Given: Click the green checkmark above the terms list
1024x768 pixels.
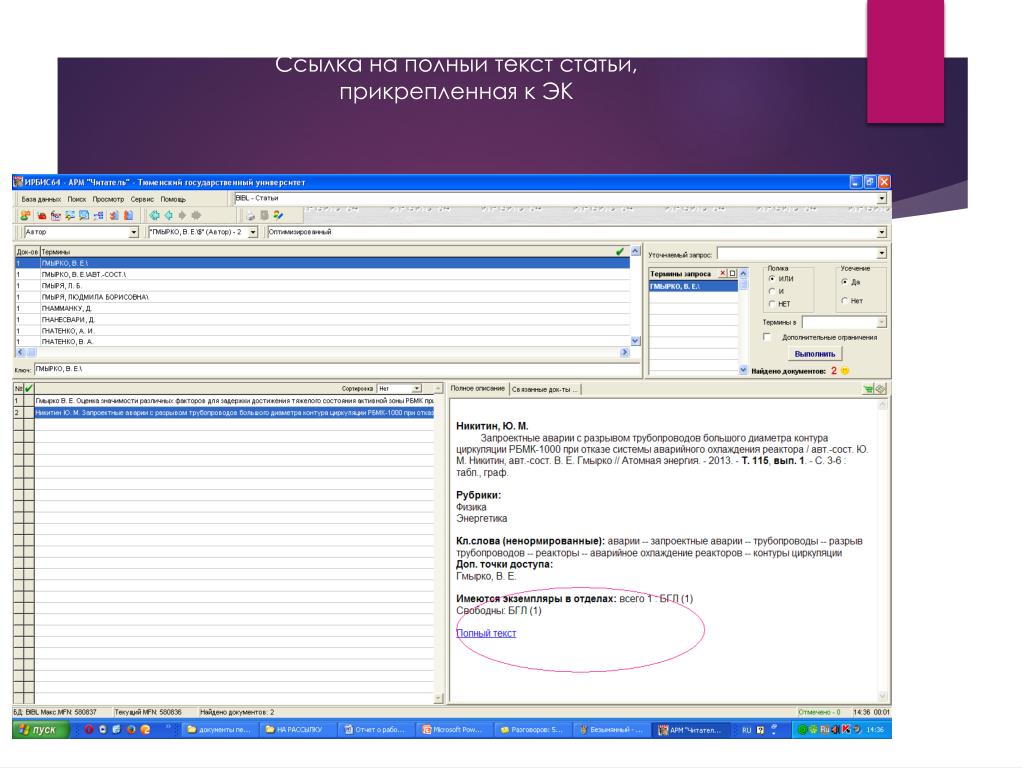Looking at the screenshot, I should click(620, 251).
